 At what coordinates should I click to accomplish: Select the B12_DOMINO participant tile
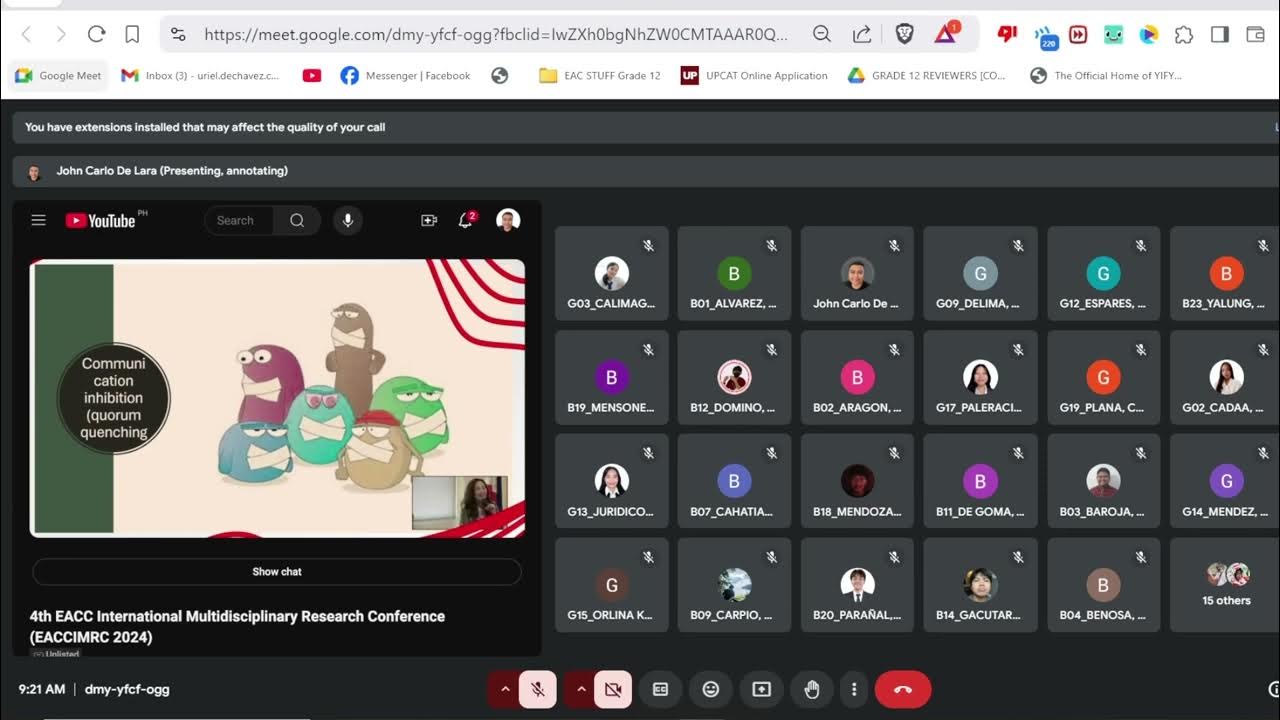coord(734,377)
